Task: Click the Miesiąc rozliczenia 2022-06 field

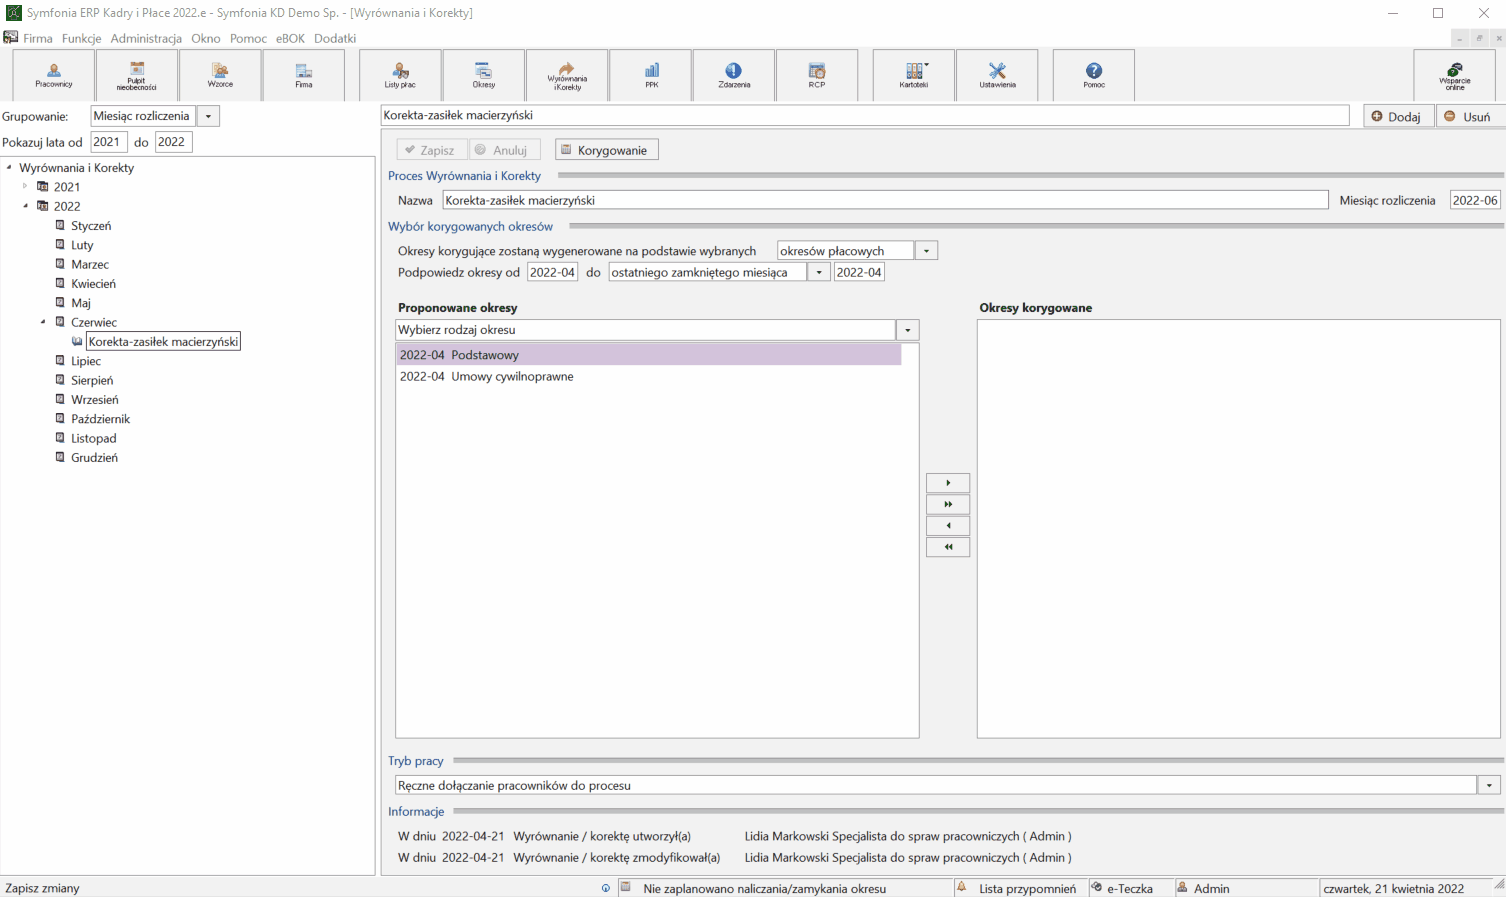Action: point(1475,200)
